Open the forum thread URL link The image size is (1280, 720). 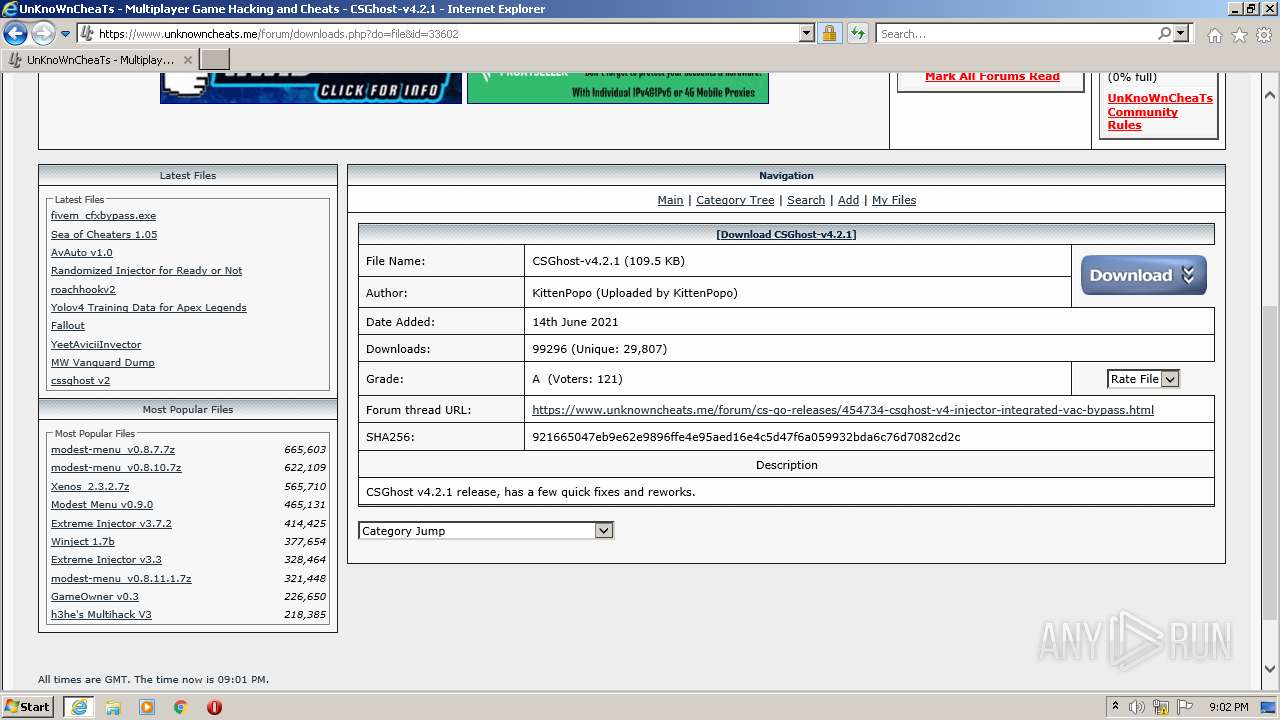(x=843, y=410)
